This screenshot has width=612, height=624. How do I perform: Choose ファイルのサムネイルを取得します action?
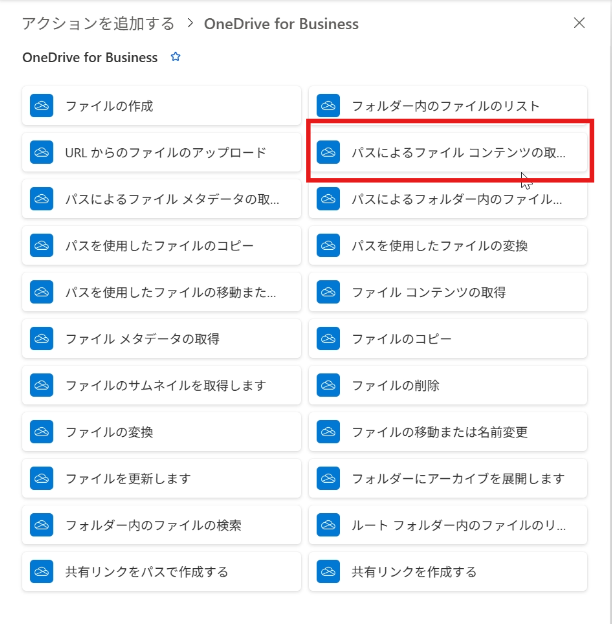point(165,385)
